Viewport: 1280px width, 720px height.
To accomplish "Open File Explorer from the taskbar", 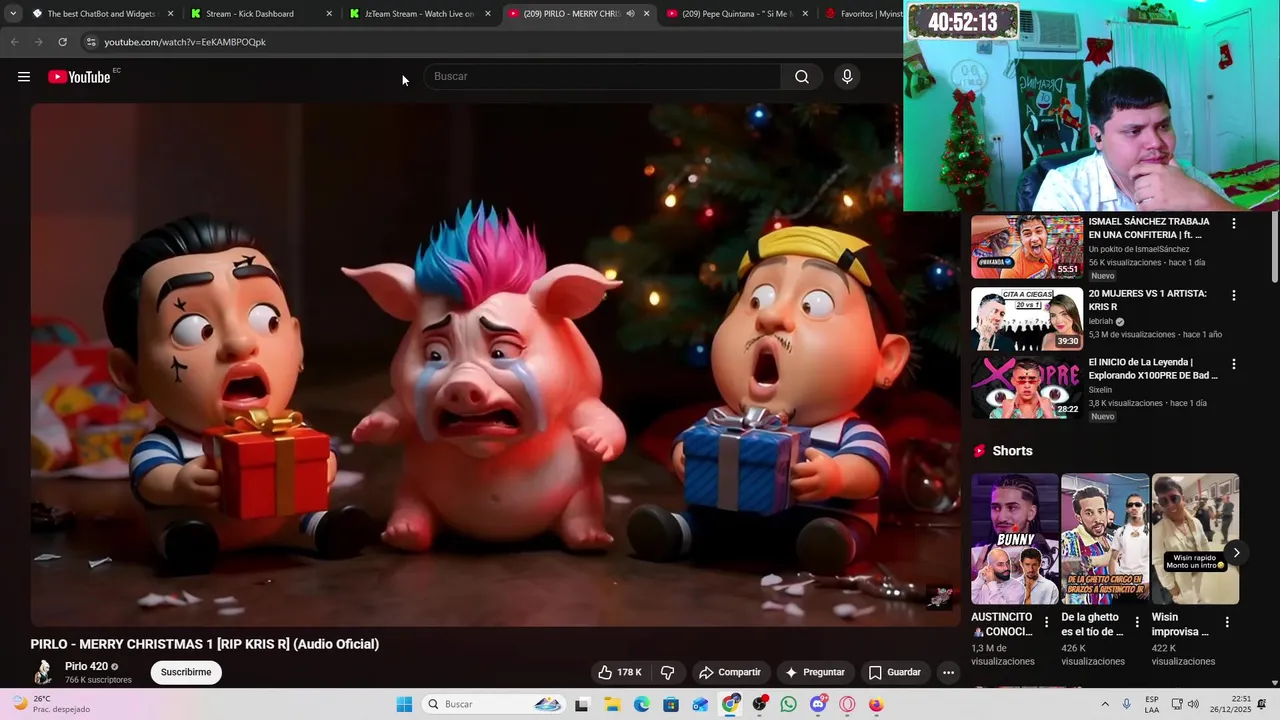I will point(612,704).
